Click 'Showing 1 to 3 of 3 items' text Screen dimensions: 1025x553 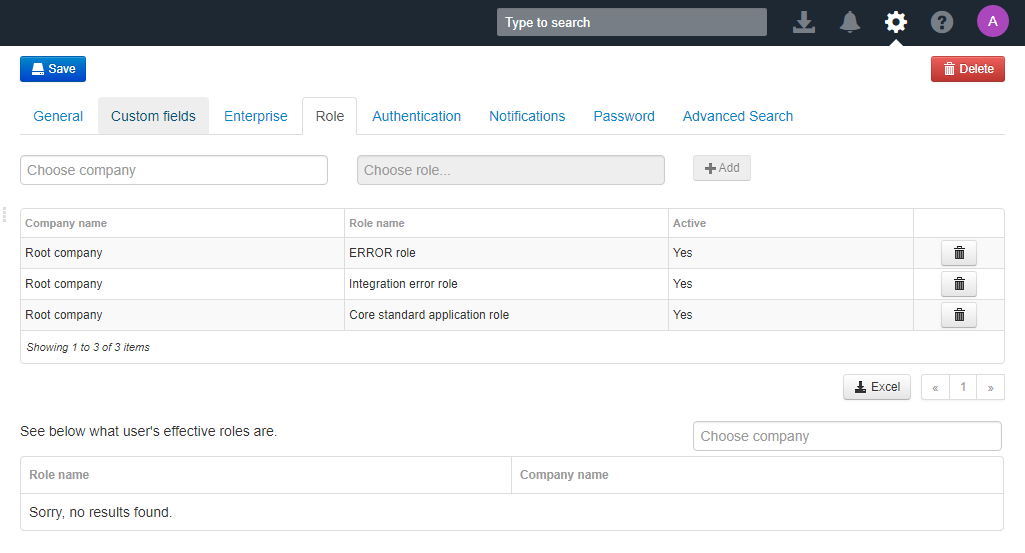(x=88, y=347)
